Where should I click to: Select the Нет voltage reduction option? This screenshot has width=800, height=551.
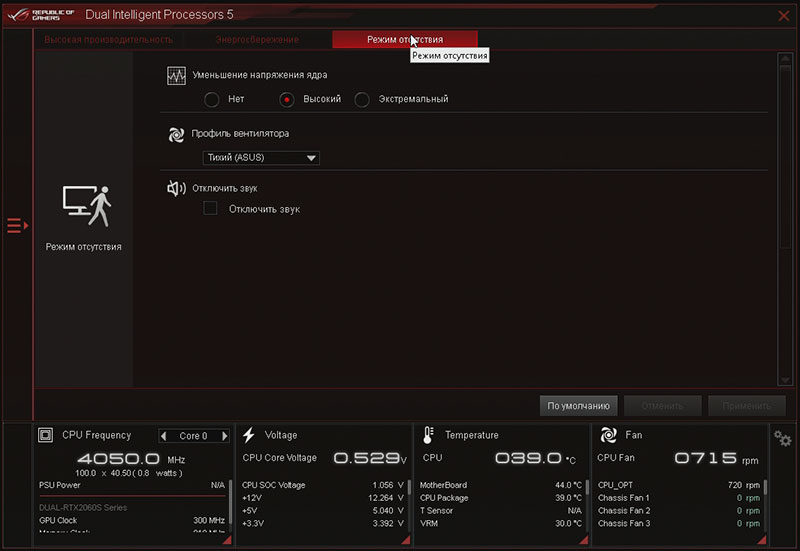[211, 99]
